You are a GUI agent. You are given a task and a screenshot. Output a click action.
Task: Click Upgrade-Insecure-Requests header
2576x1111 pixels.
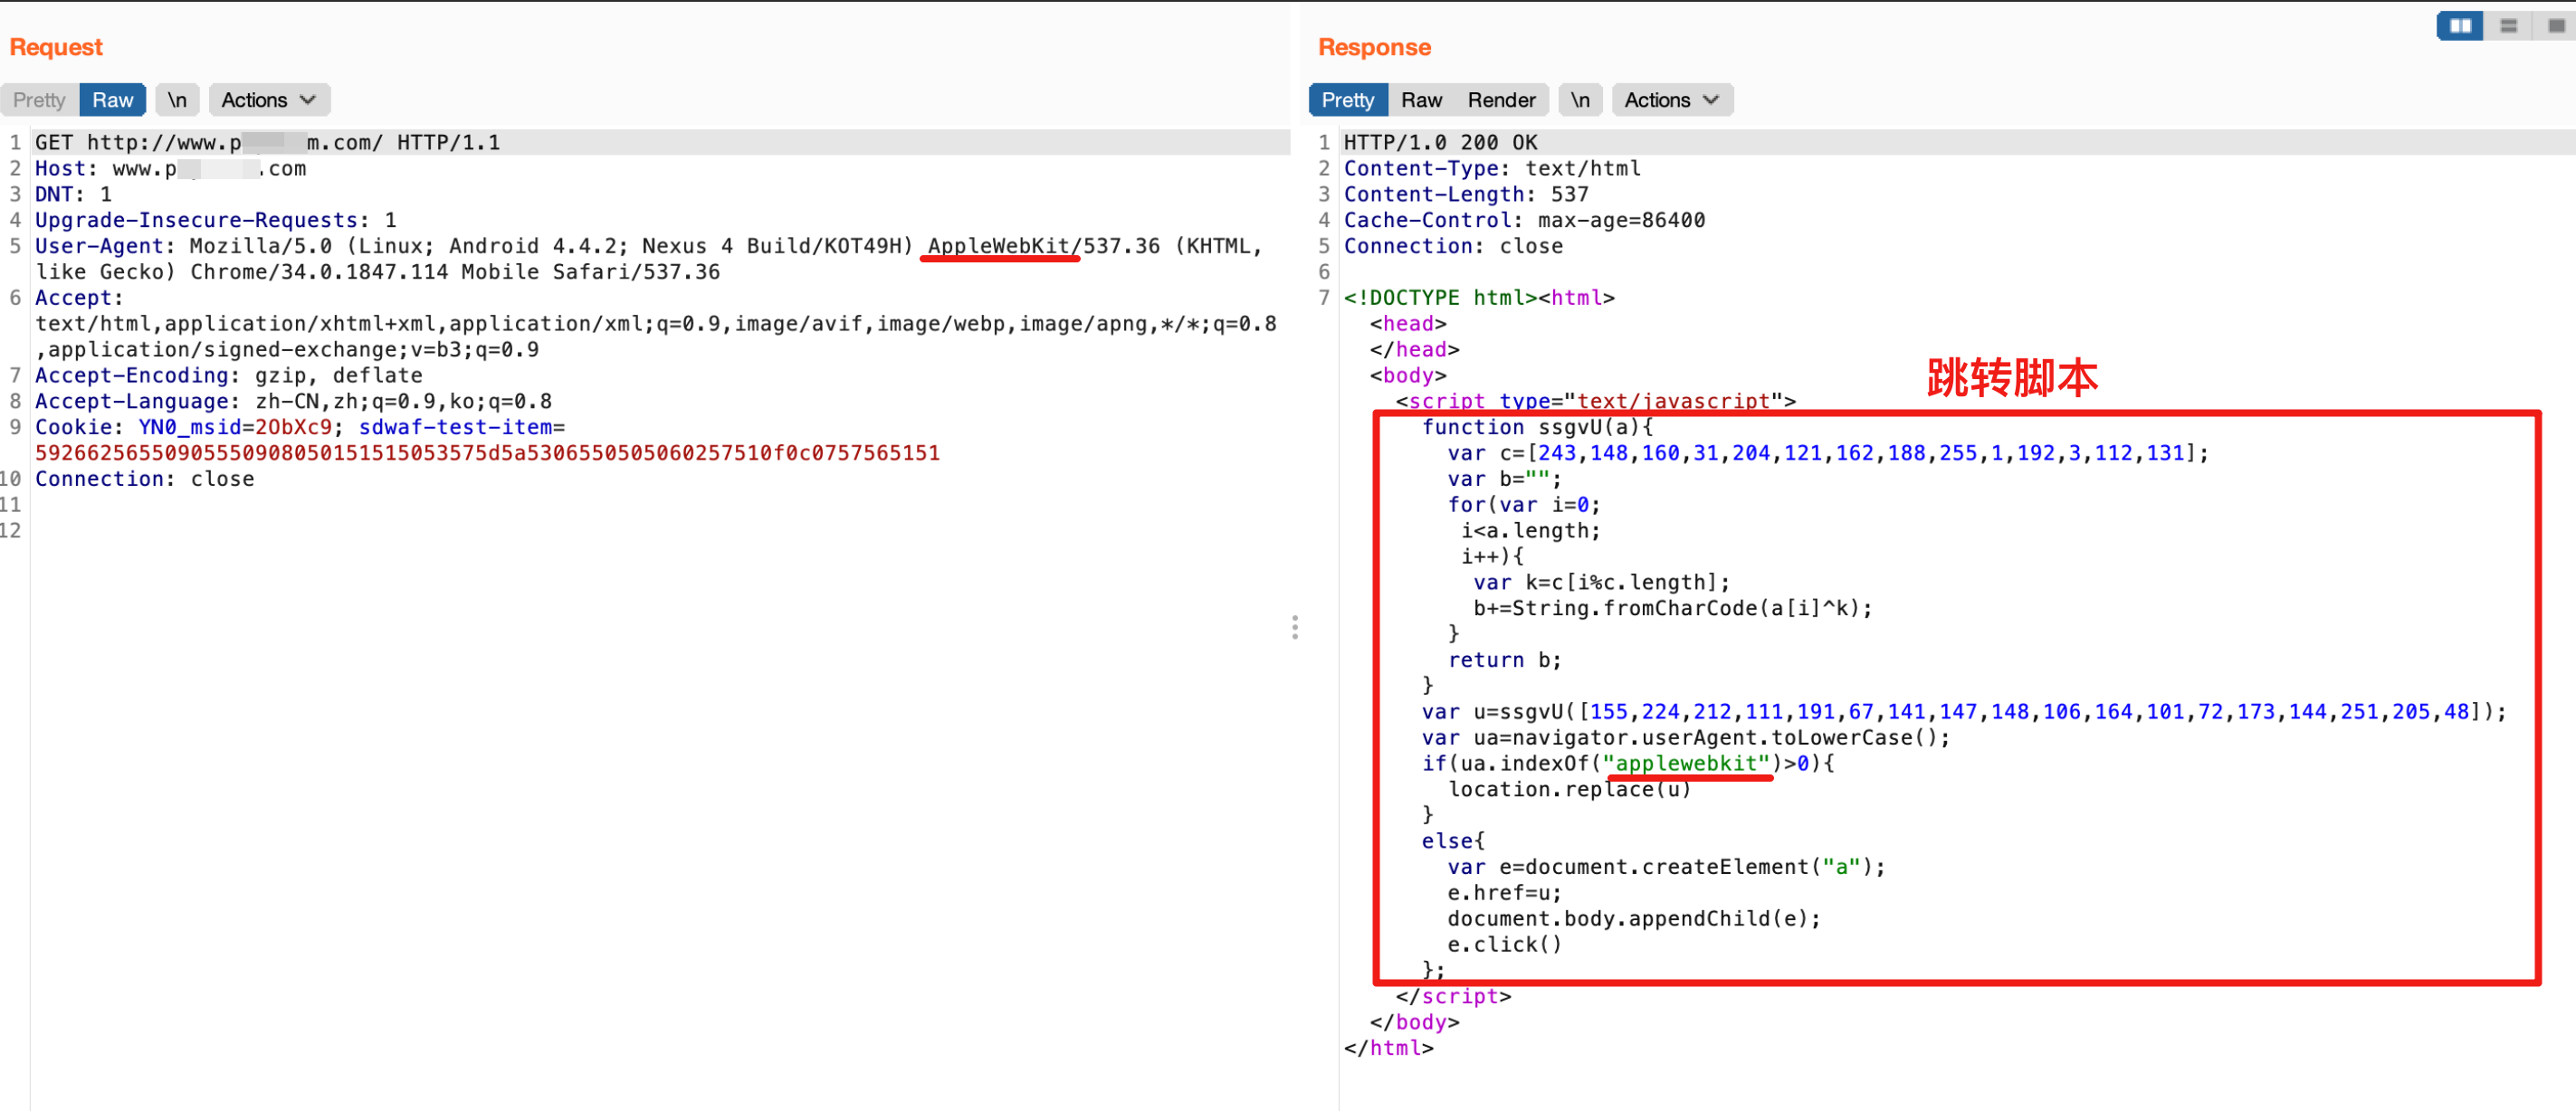pyautogui.click(x=216, y=220)
